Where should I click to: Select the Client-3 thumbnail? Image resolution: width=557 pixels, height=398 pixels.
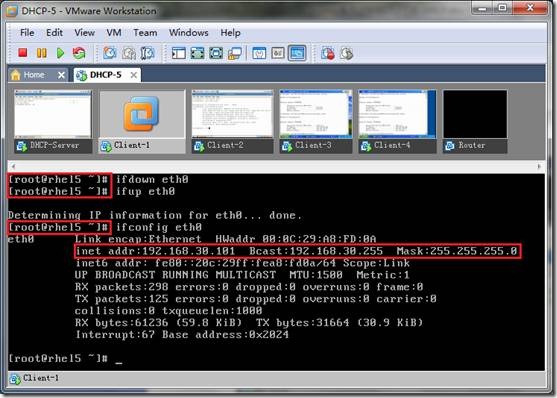pyautogui.click(x=316, y=122)
